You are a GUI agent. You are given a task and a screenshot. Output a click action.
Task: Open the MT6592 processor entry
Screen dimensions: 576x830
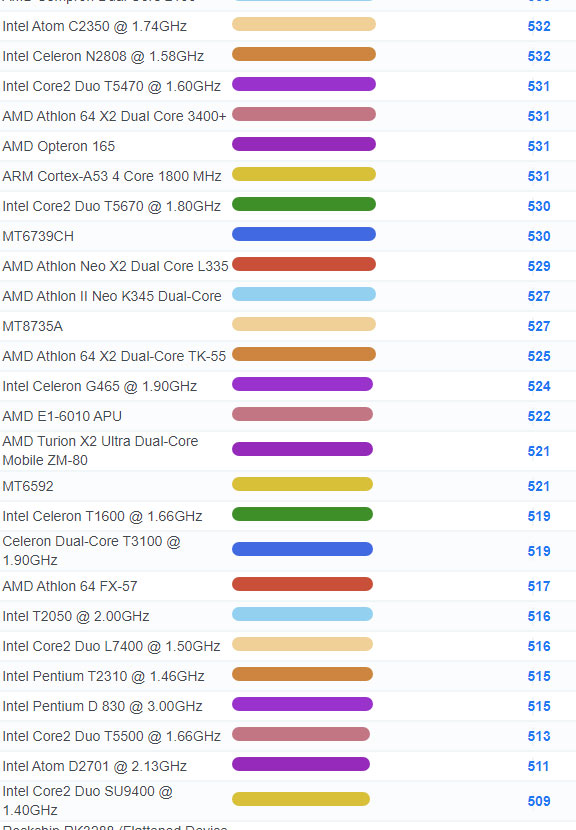pos(28,486)
